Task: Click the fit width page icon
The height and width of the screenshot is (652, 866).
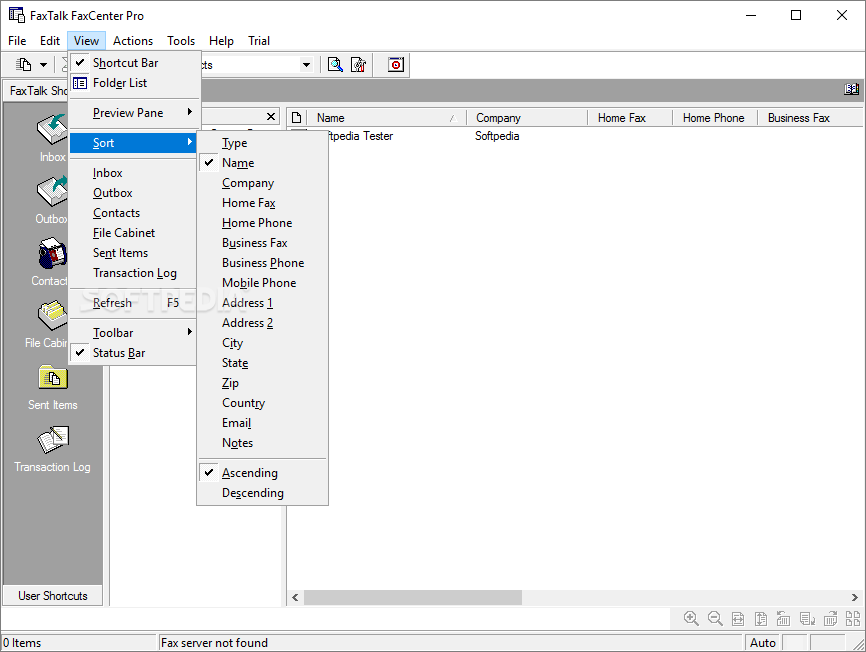Action: (x=738, y=619)
